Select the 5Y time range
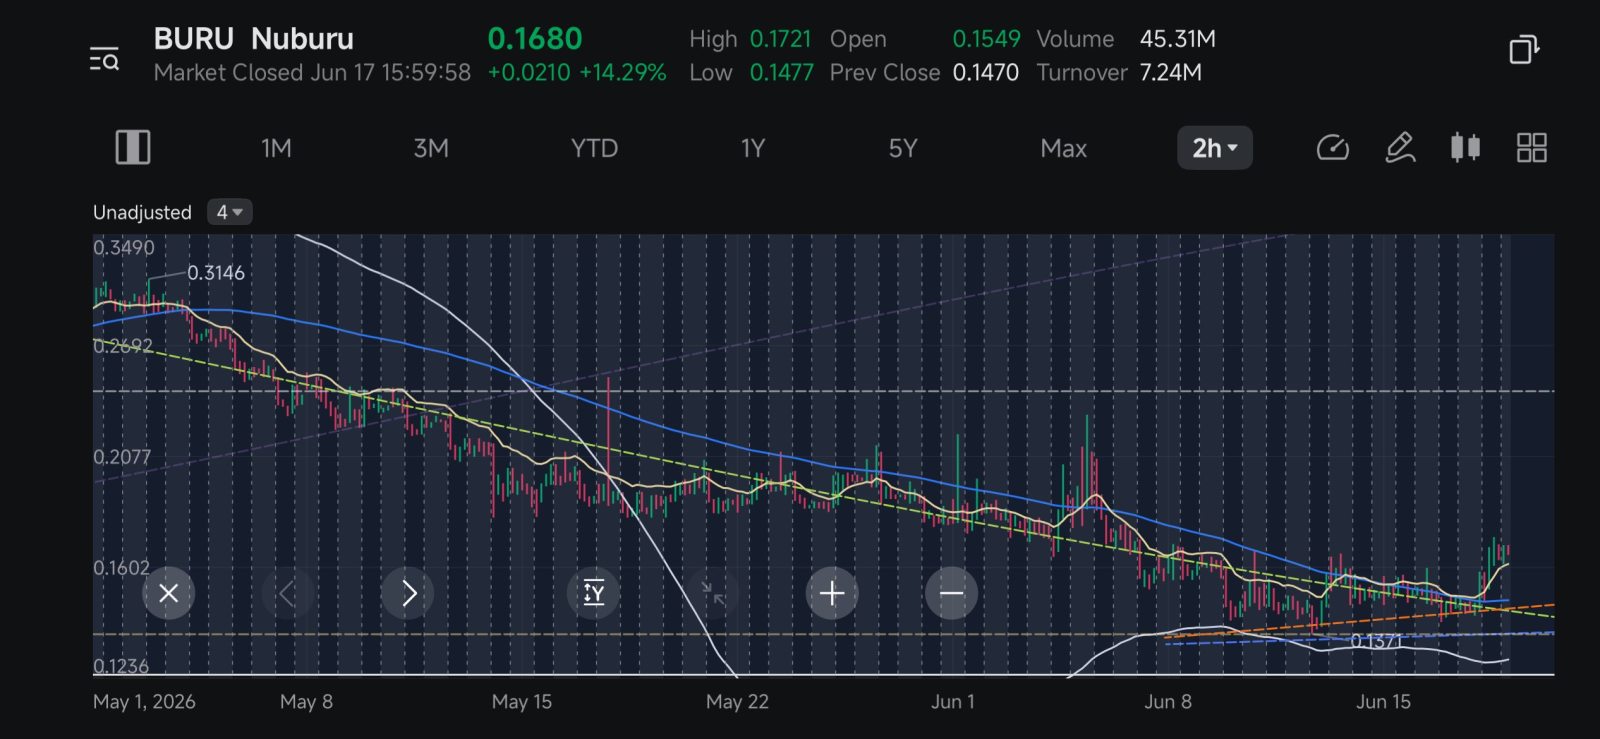Viewport: 1600px width, 739px height. click(903, 148)
